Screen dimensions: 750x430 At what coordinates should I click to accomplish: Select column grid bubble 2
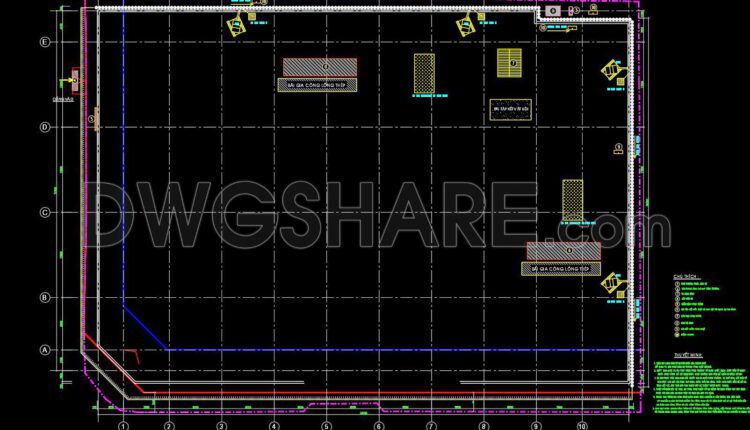[168, 426]
